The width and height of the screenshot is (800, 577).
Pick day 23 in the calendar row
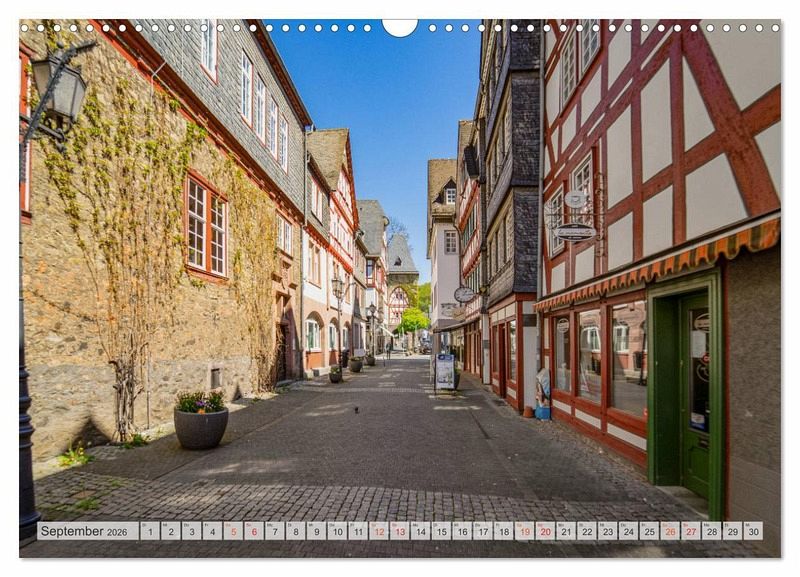click(x=607, y=531)
